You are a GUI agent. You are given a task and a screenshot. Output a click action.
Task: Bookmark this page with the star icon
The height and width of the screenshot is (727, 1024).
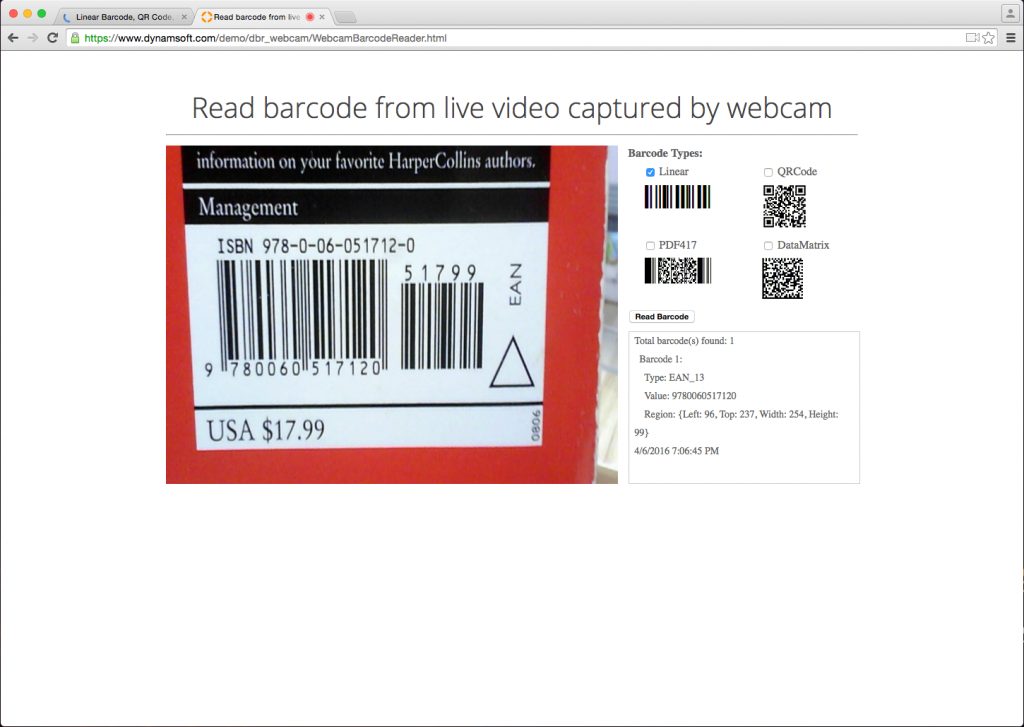click(x=989, y=38)
